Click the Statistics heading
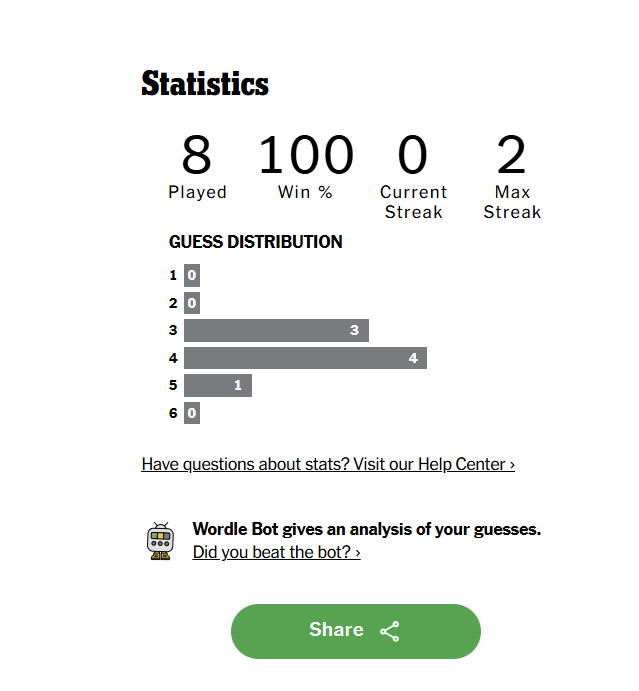639x691 pixels. pyautogui.click(x=205, y=83)
